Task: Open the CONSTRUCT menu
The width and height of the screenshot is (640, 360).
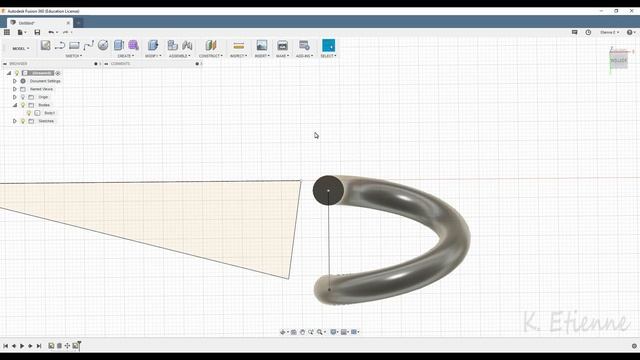Action: pyautogui.click(x=211, y=56)
